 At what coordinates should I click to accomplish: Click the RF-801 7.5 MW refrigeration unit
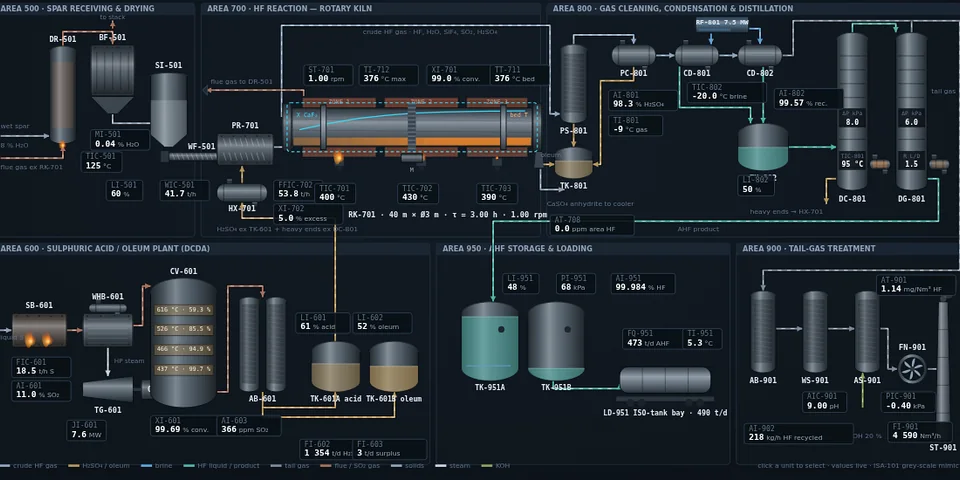pyautogui.click(x=722, y=23)
